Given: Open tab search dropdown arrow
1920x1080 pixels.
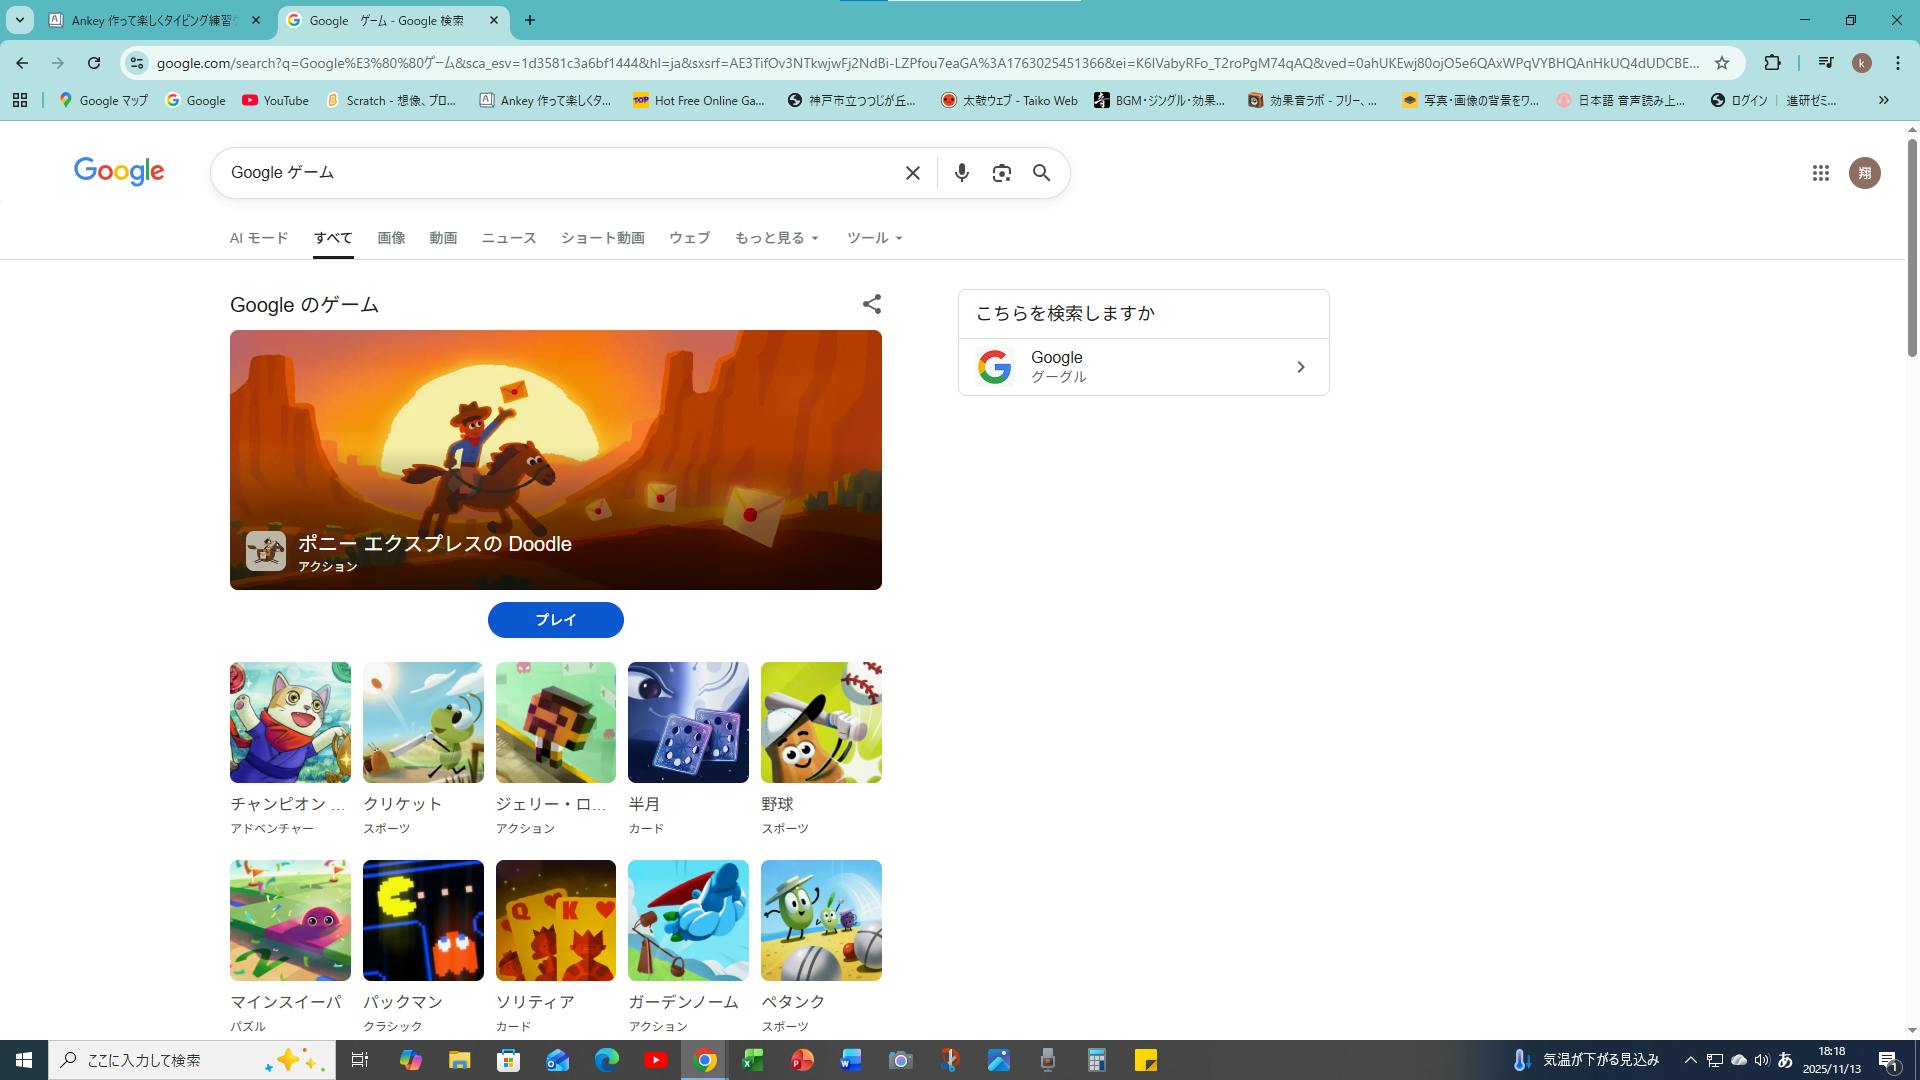Looking at the screenshot, I should [19, 20].
